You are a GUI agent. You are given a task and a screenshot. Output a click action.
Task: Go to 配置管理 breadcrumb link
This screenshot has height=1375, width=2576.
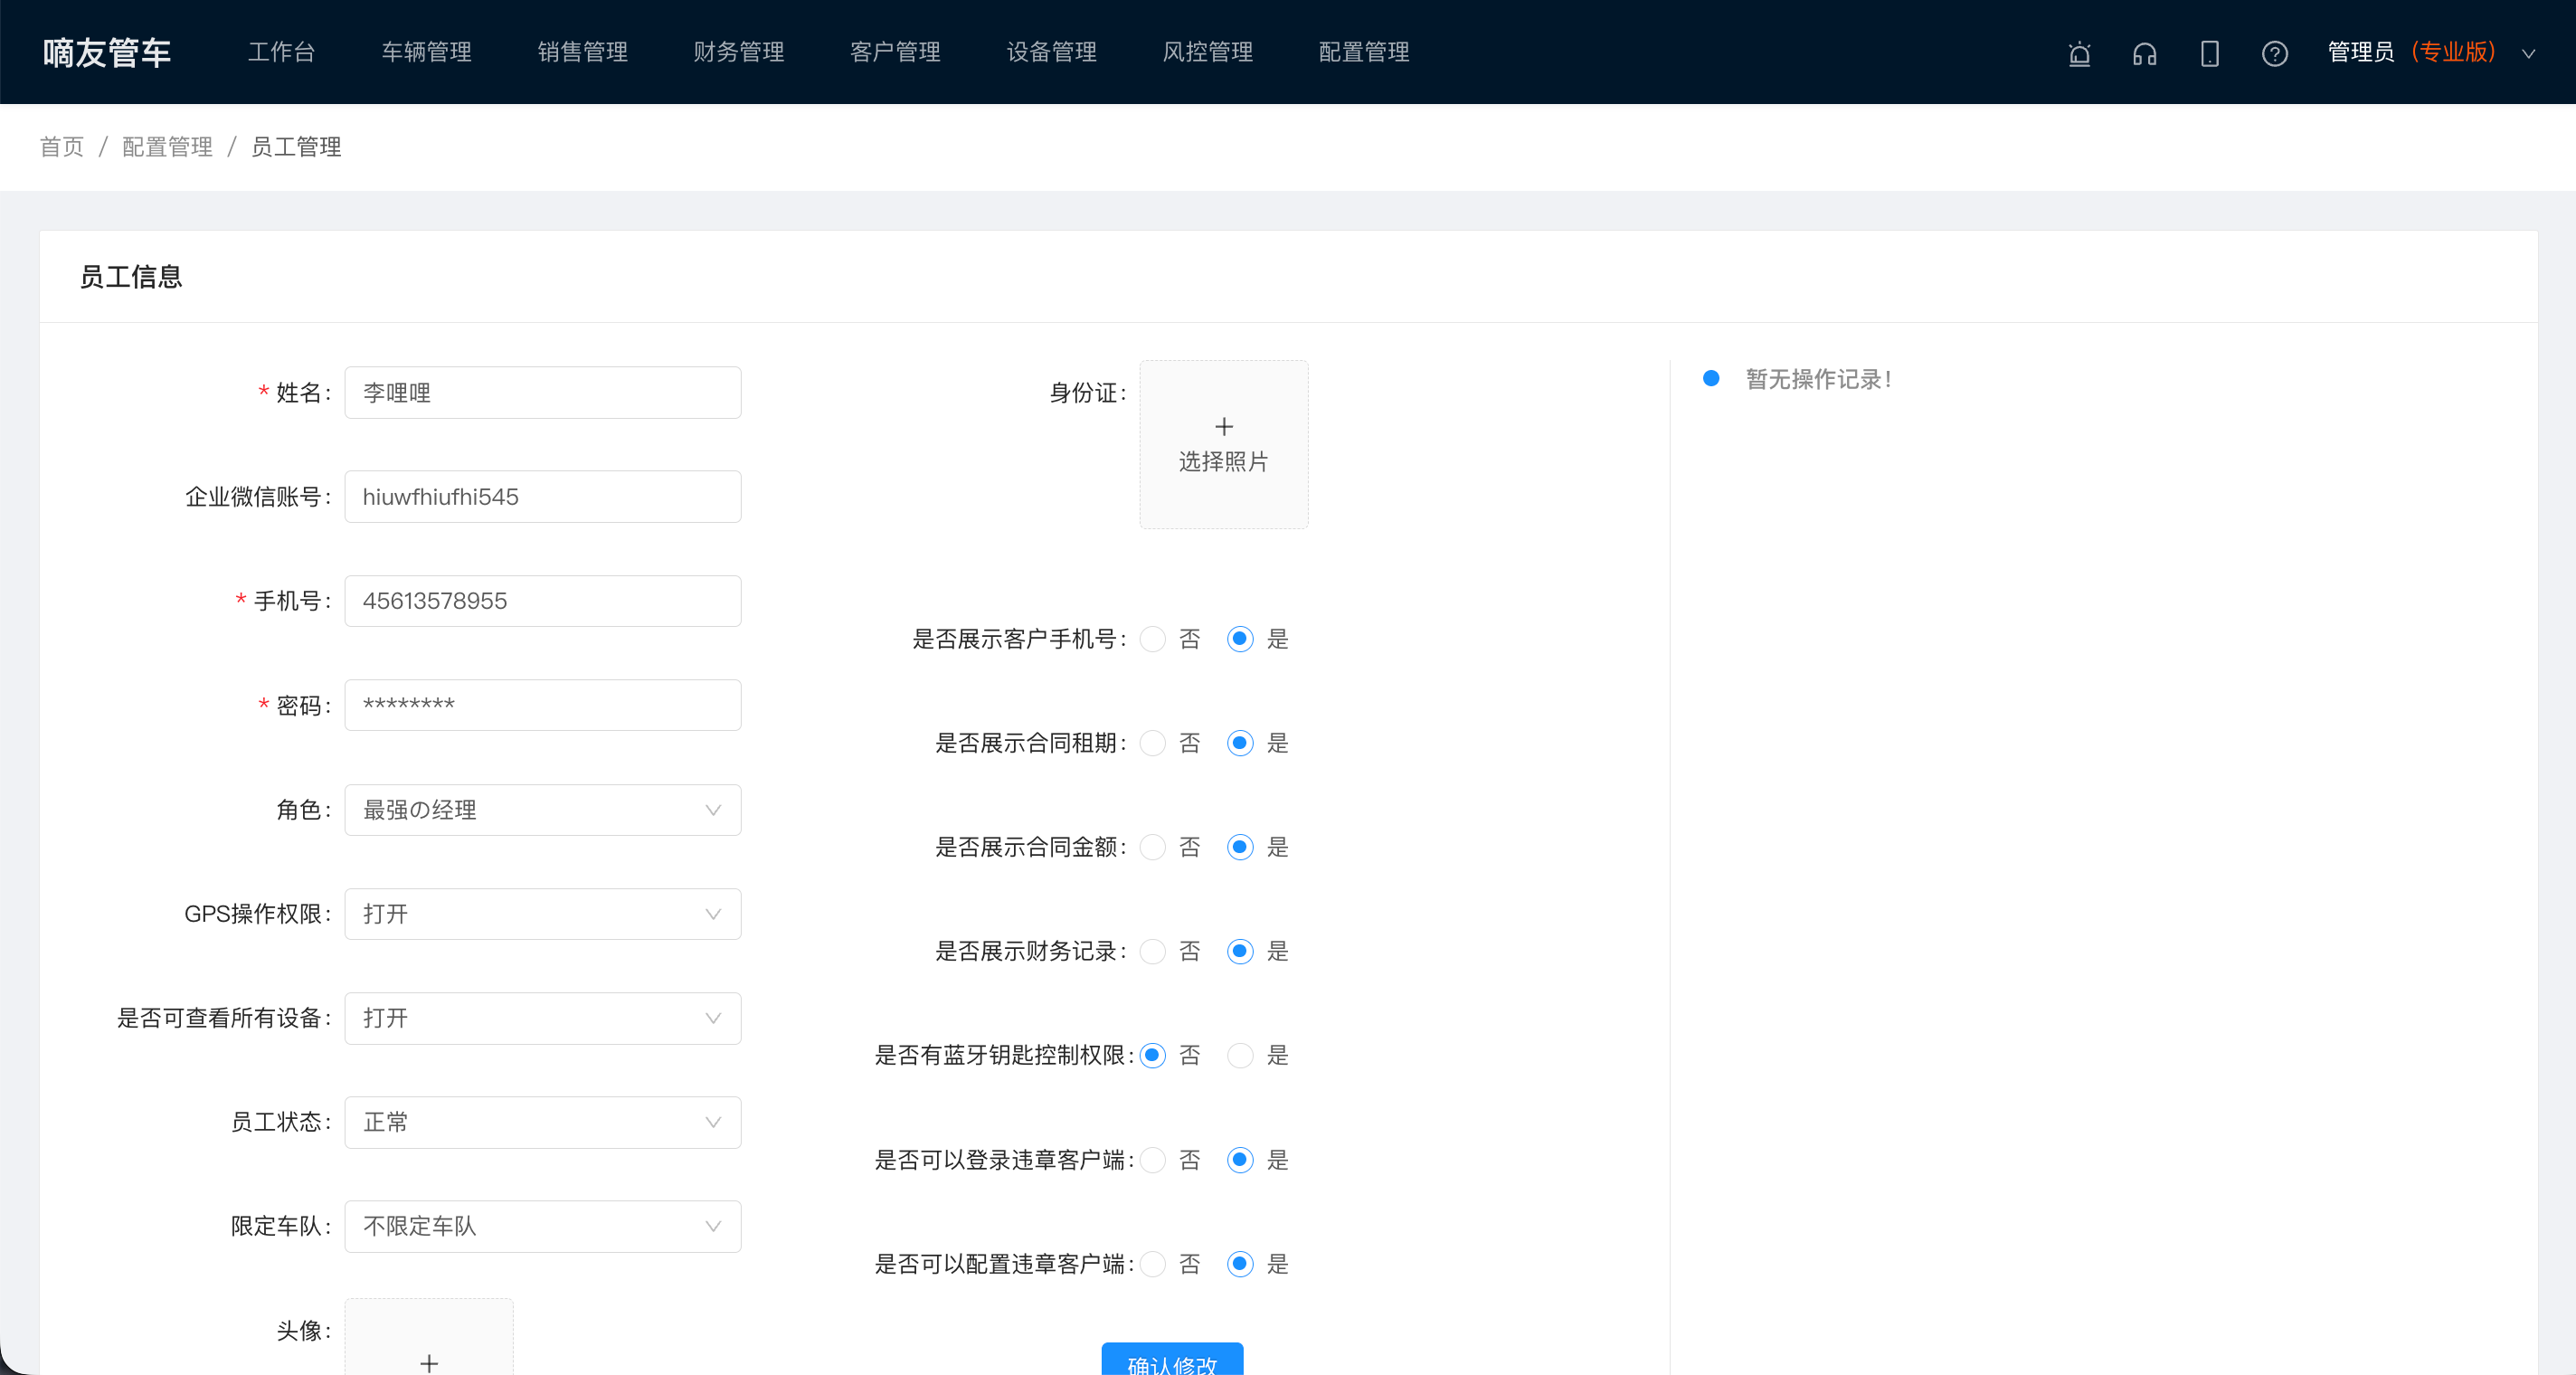pyautogui.click(x=167, y=147)
